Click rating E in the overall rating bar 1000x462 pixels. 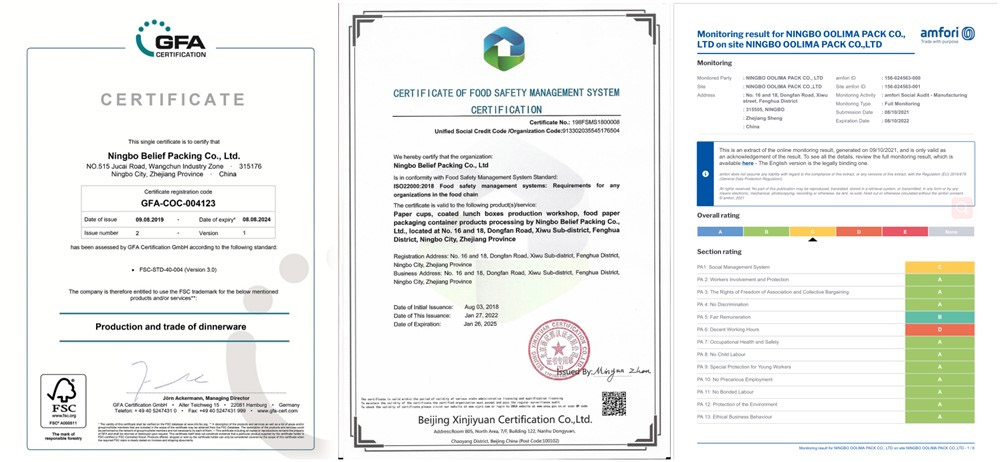pyautogui.click(x=905, y=232)
